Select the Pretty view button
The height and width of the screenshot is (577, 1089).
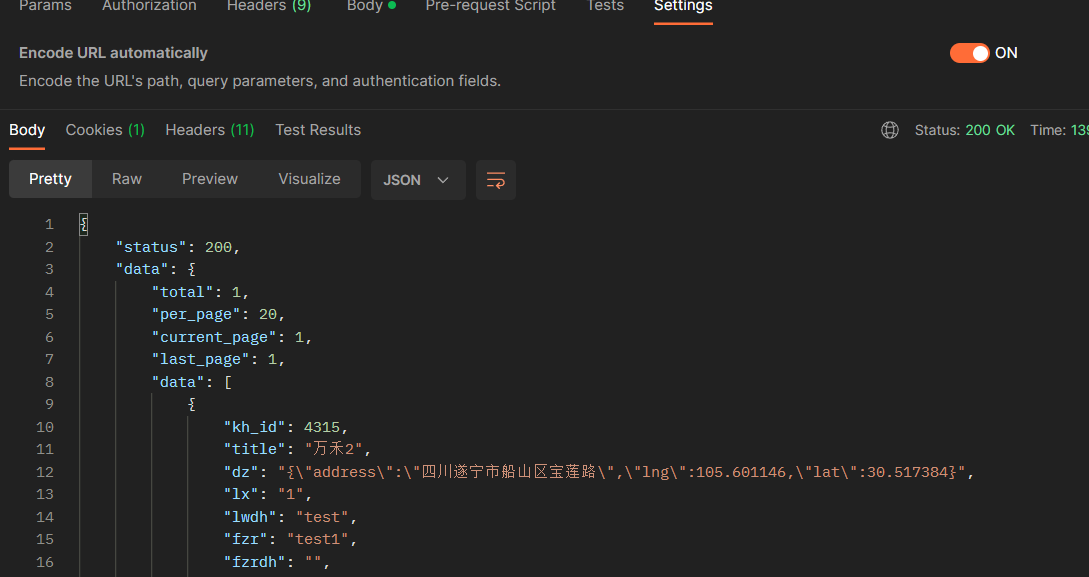tap(50, 179)
